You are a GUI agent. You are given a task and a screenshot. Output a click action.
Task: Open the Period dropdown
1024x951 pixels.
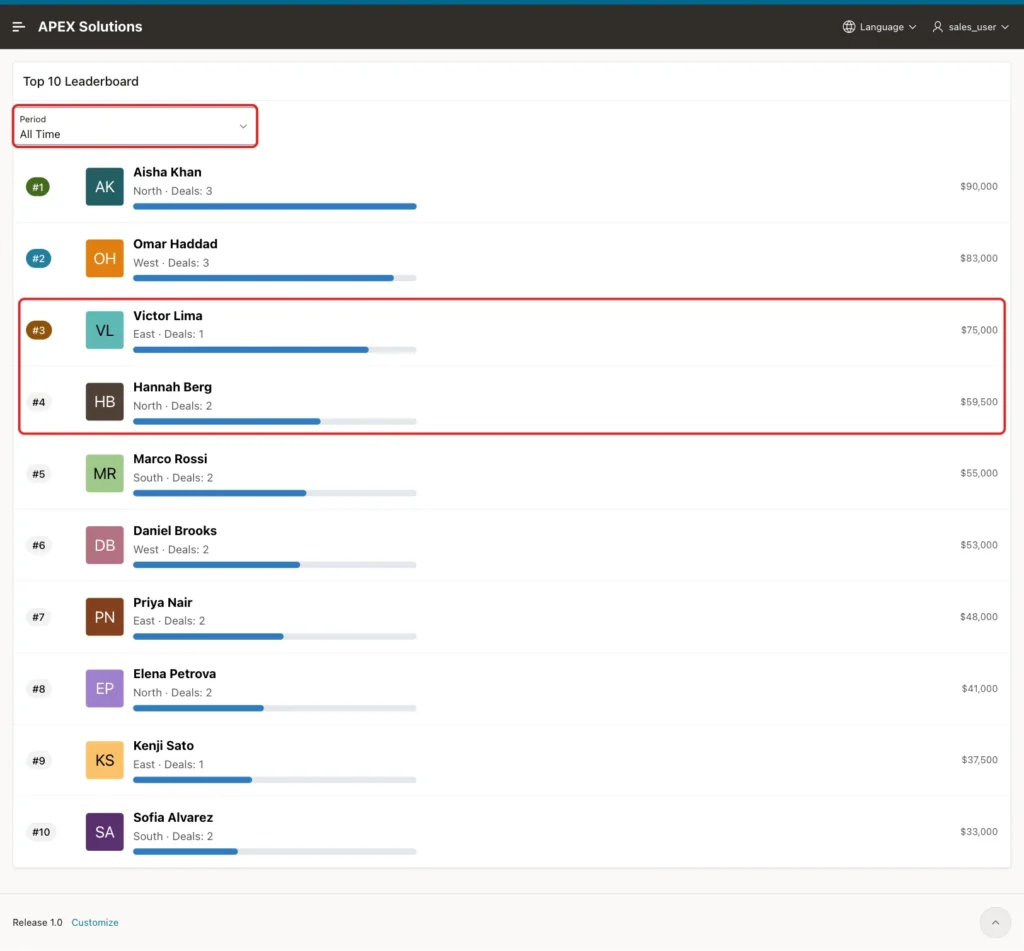[x=135, y=126]
